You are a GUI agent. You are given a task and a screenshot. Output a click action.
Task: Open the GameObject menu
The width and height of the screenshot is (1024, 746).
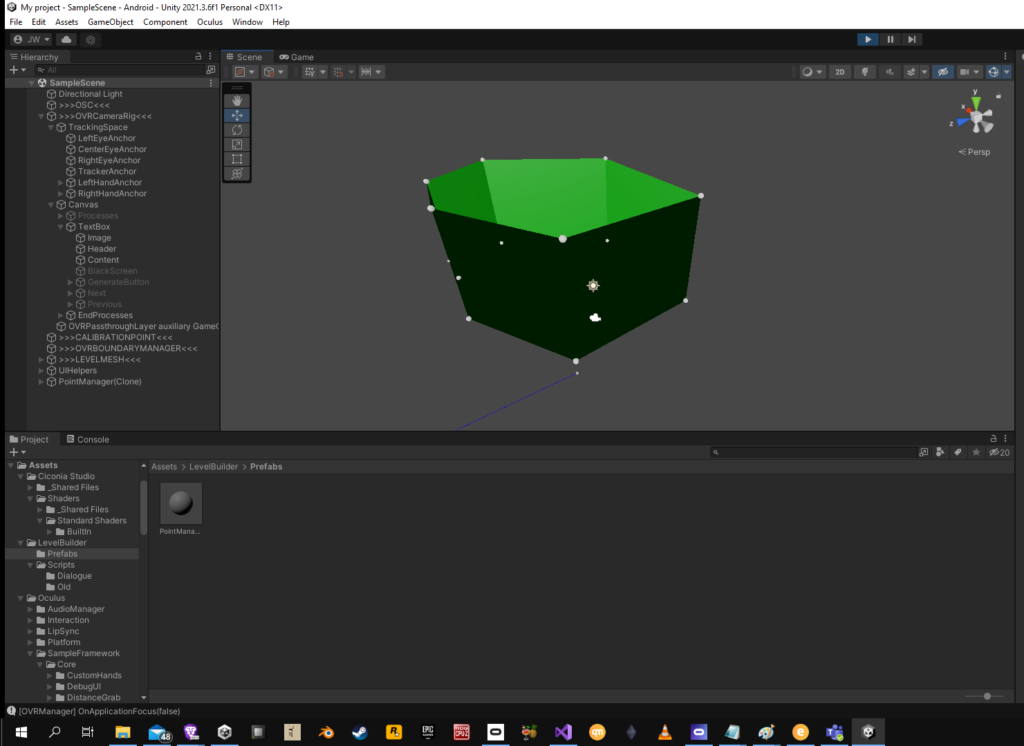110,22
